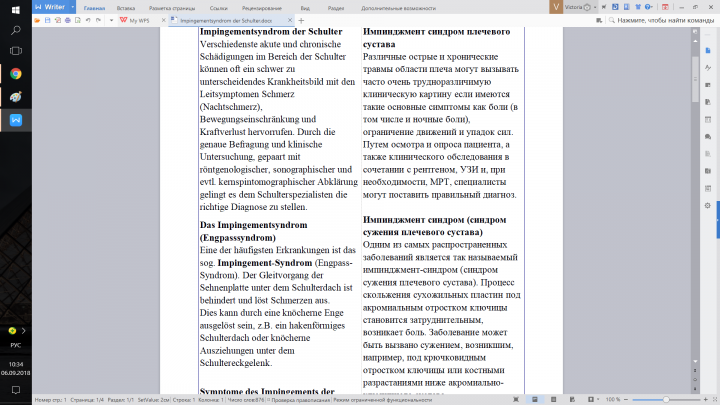The width and height of the screenshot is (720, 405).
Task: Click the outline view icon in status bar
Action: [553, 399]
